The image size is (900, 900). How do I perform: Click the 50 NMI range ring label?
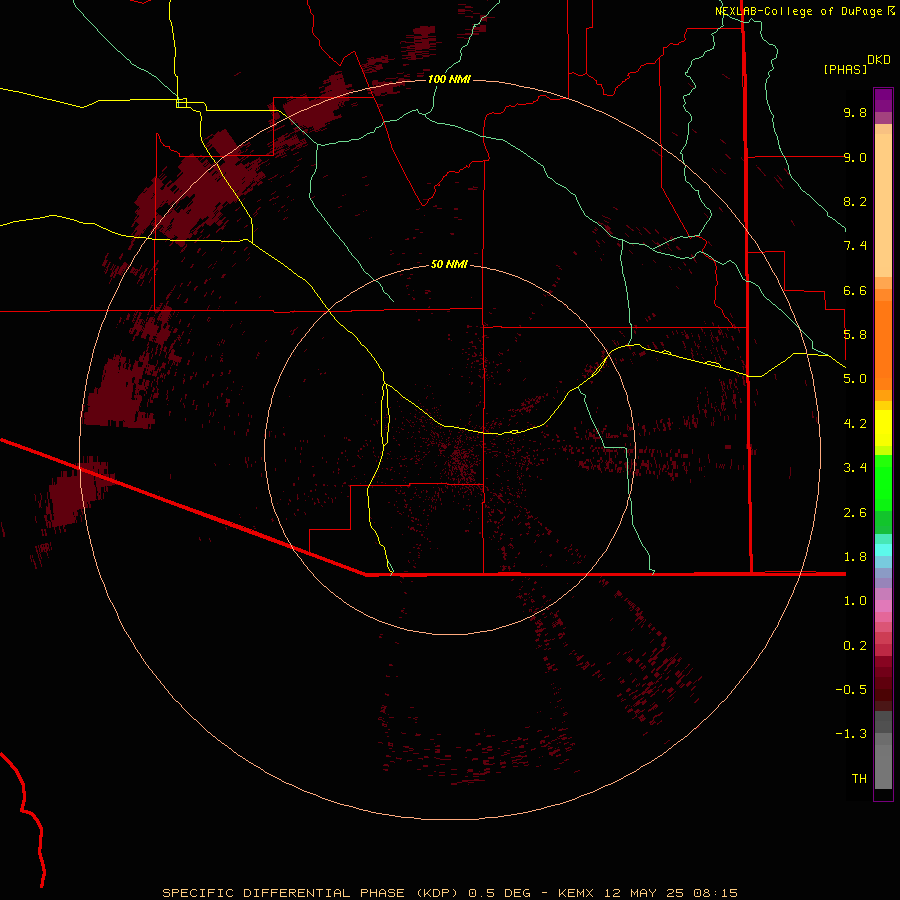pos(449,264)
